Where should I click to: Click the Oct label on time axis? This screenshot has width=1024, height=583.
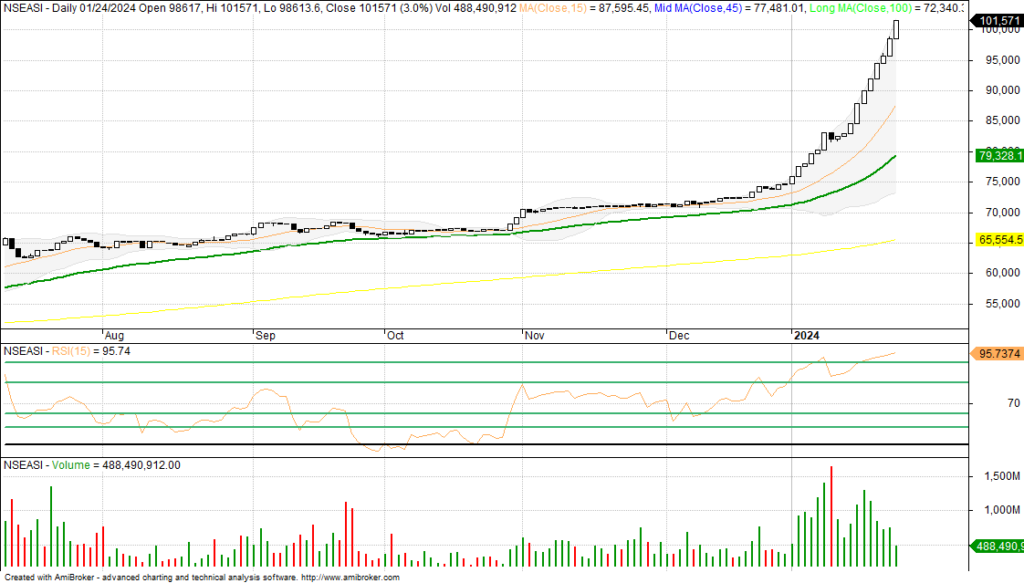tap(395, 337)
